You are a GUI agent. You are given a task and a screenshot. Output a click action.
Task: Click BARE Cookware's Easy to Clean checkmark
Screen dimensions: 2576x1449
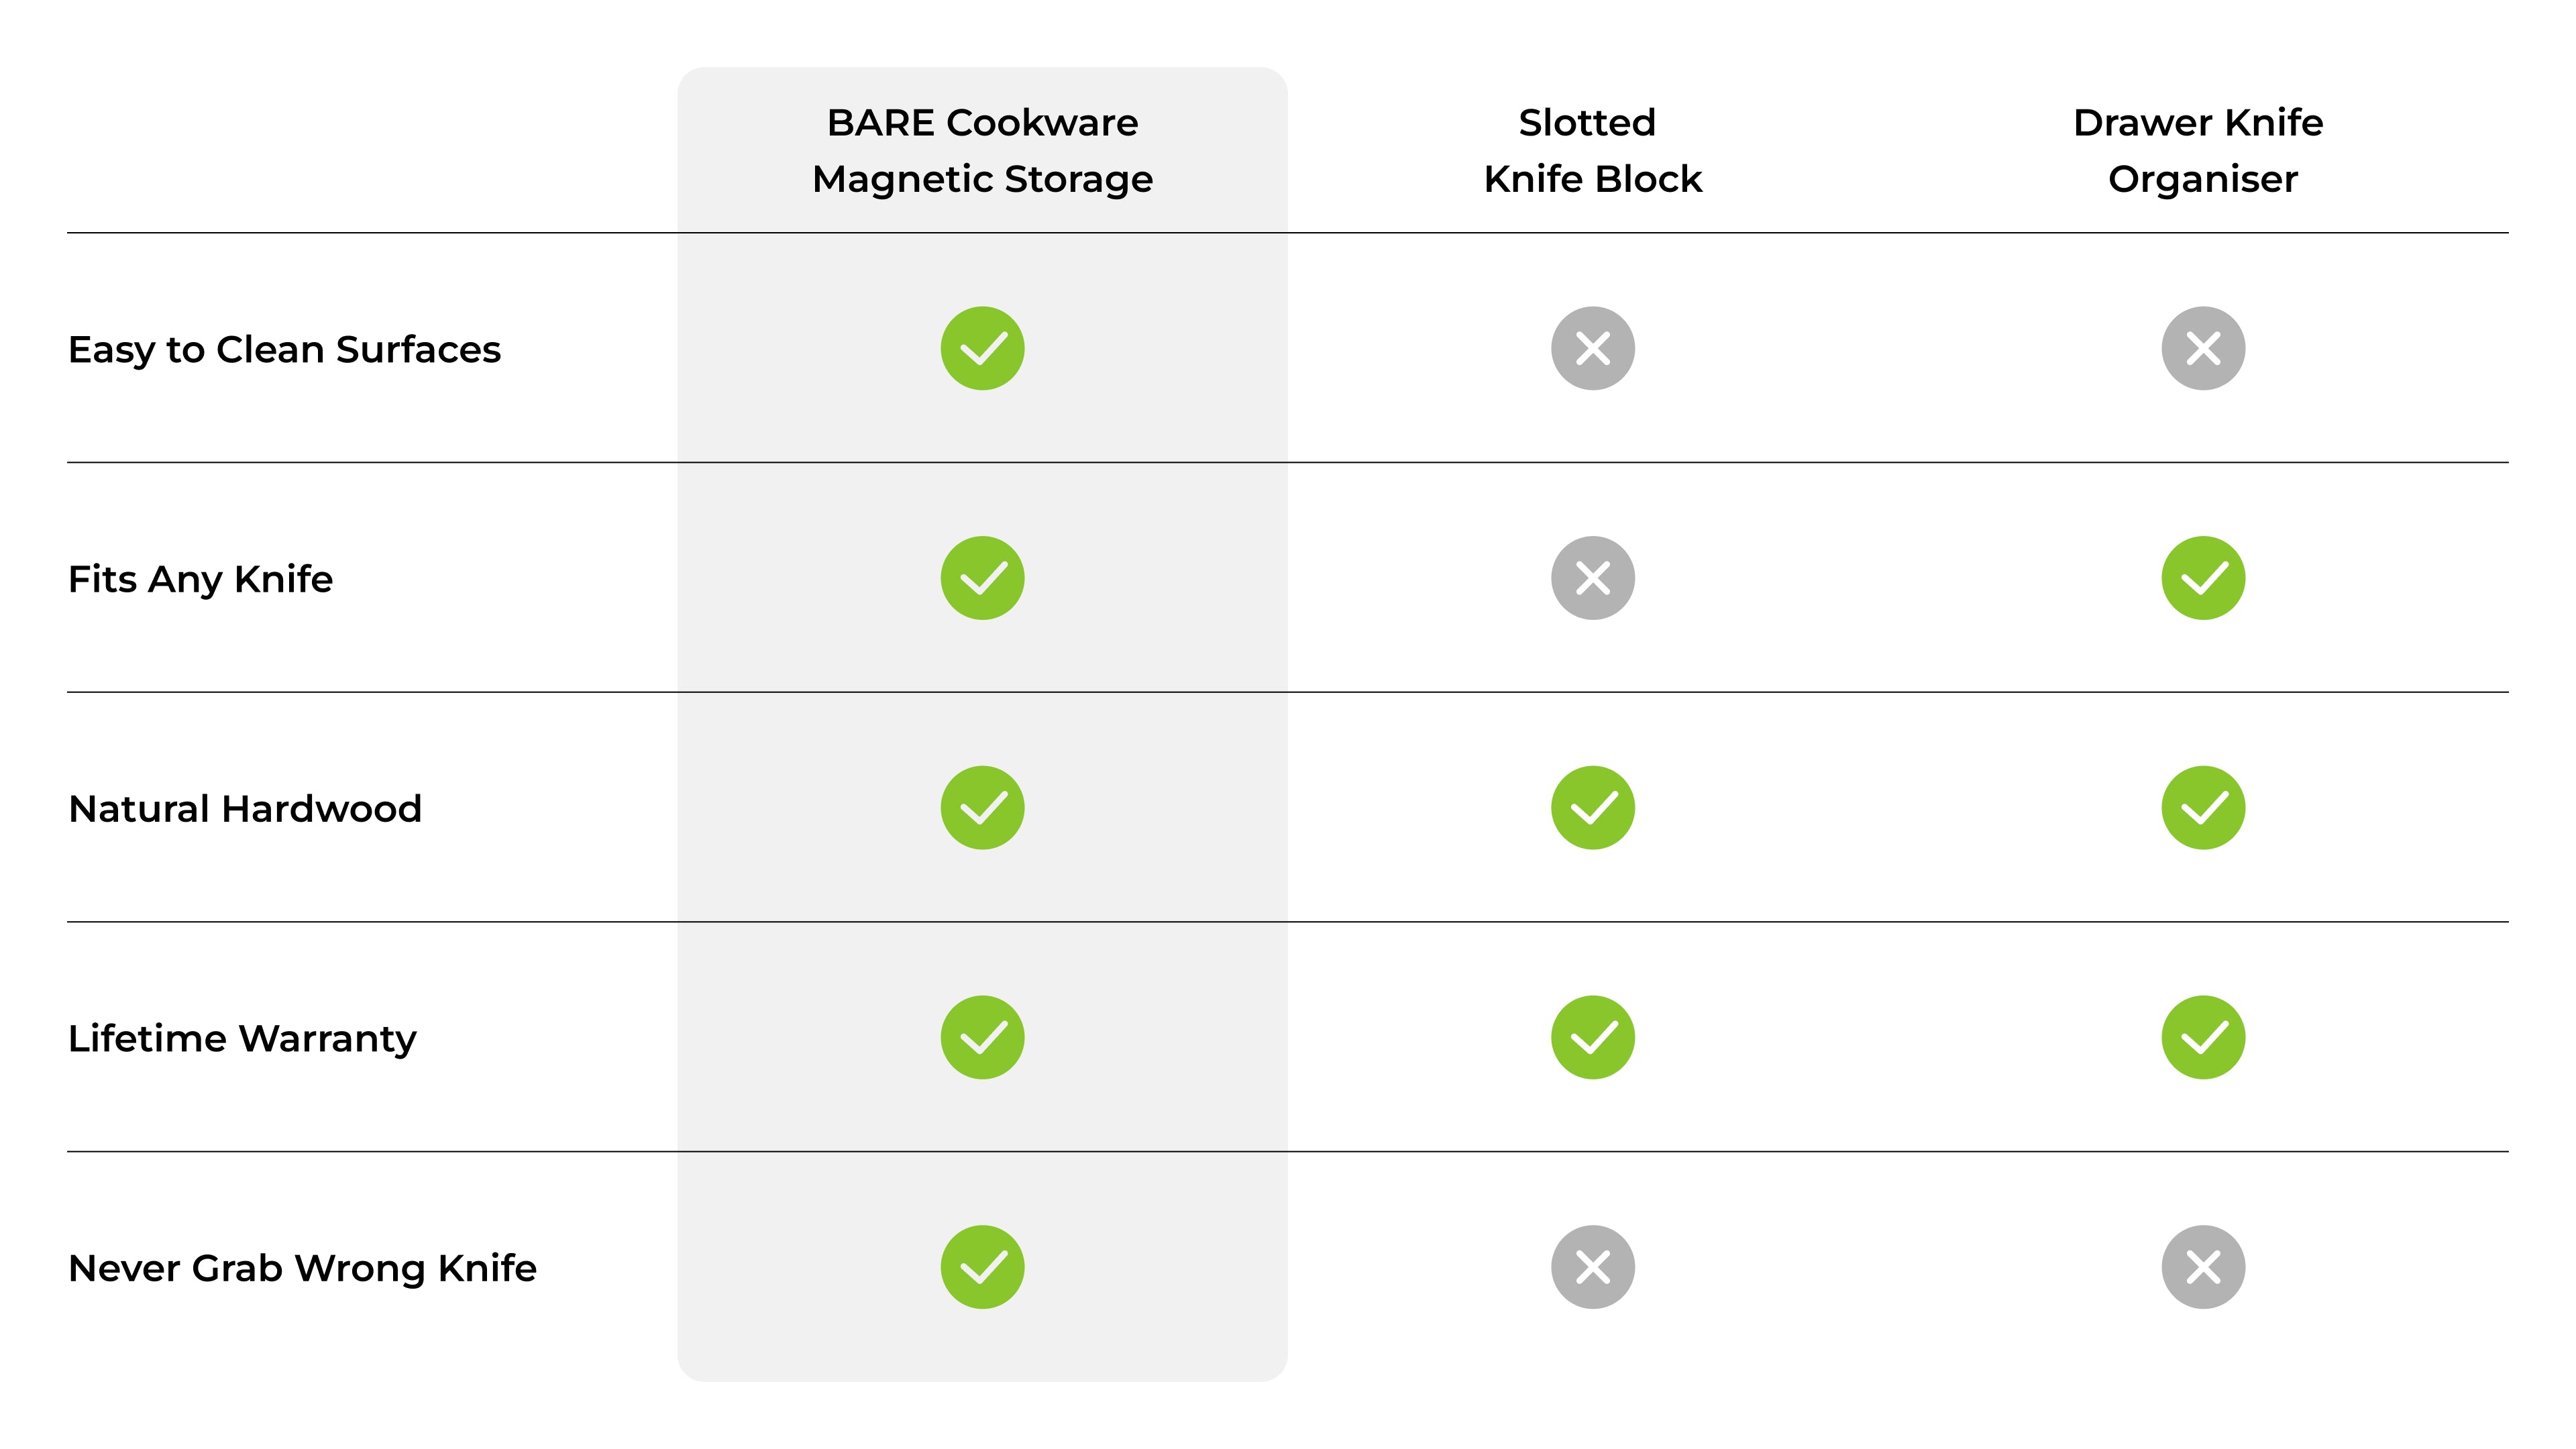tap(982, 348)
